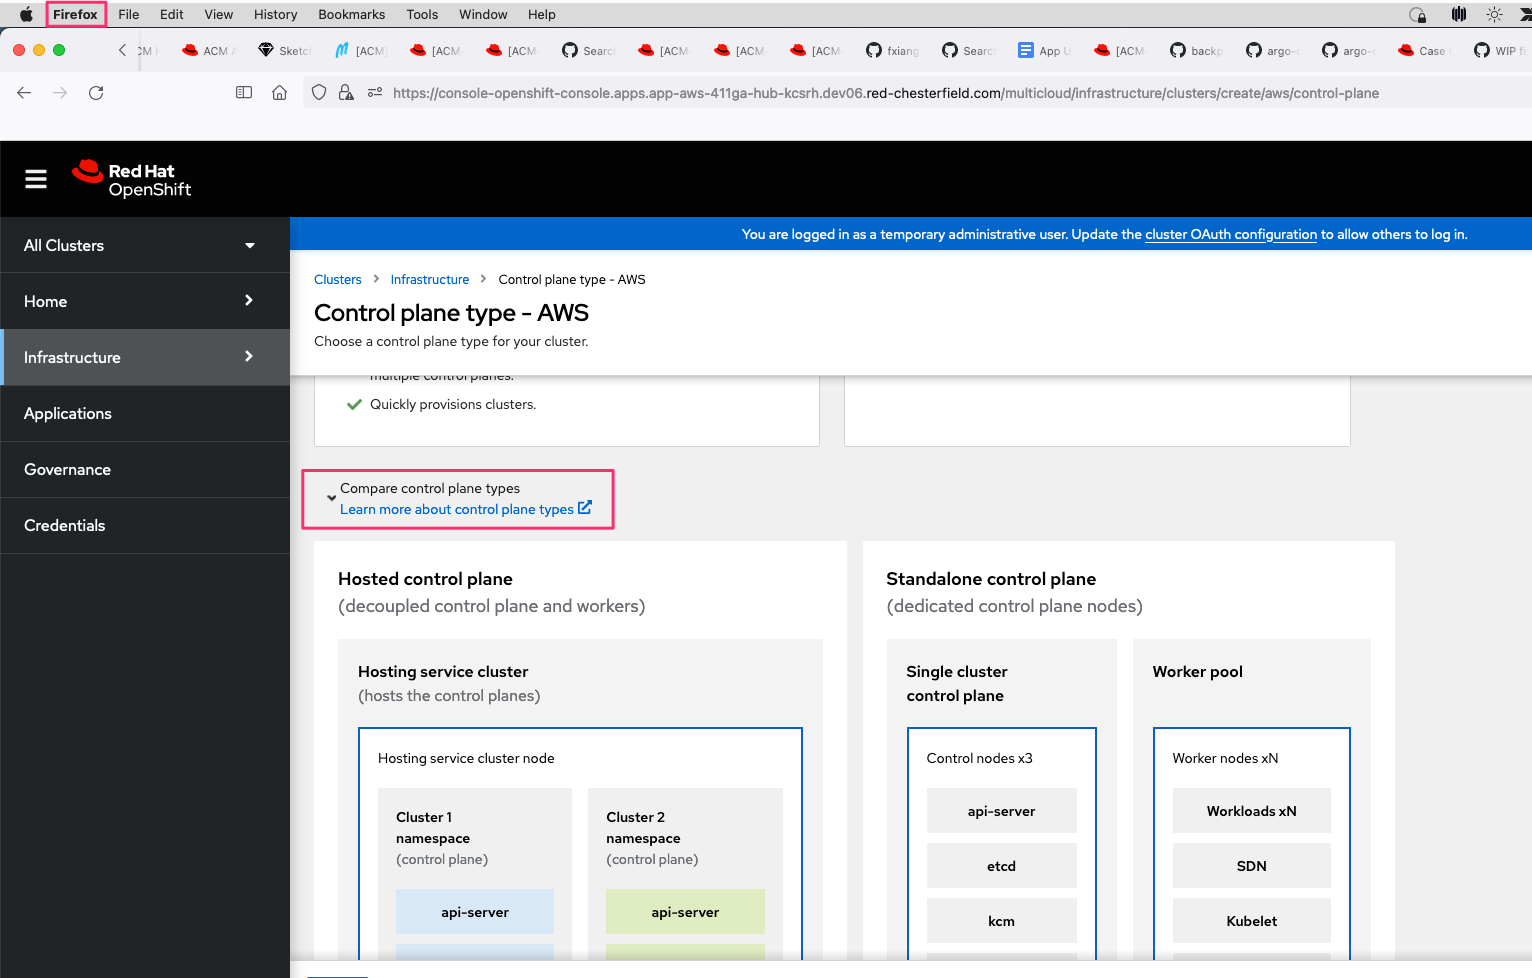1532x978 pixels.
Task: Click the Worker nodes xN label
Action: pos(1226,758)
